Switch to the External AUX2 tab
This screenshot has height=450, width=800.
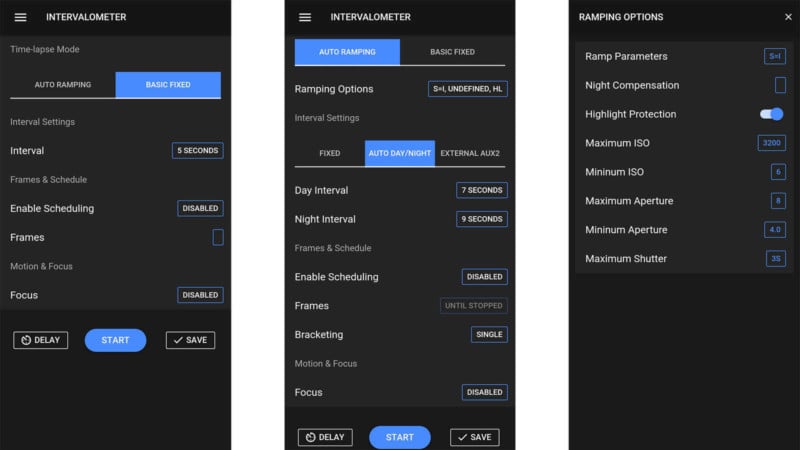(x=470, y=154)
